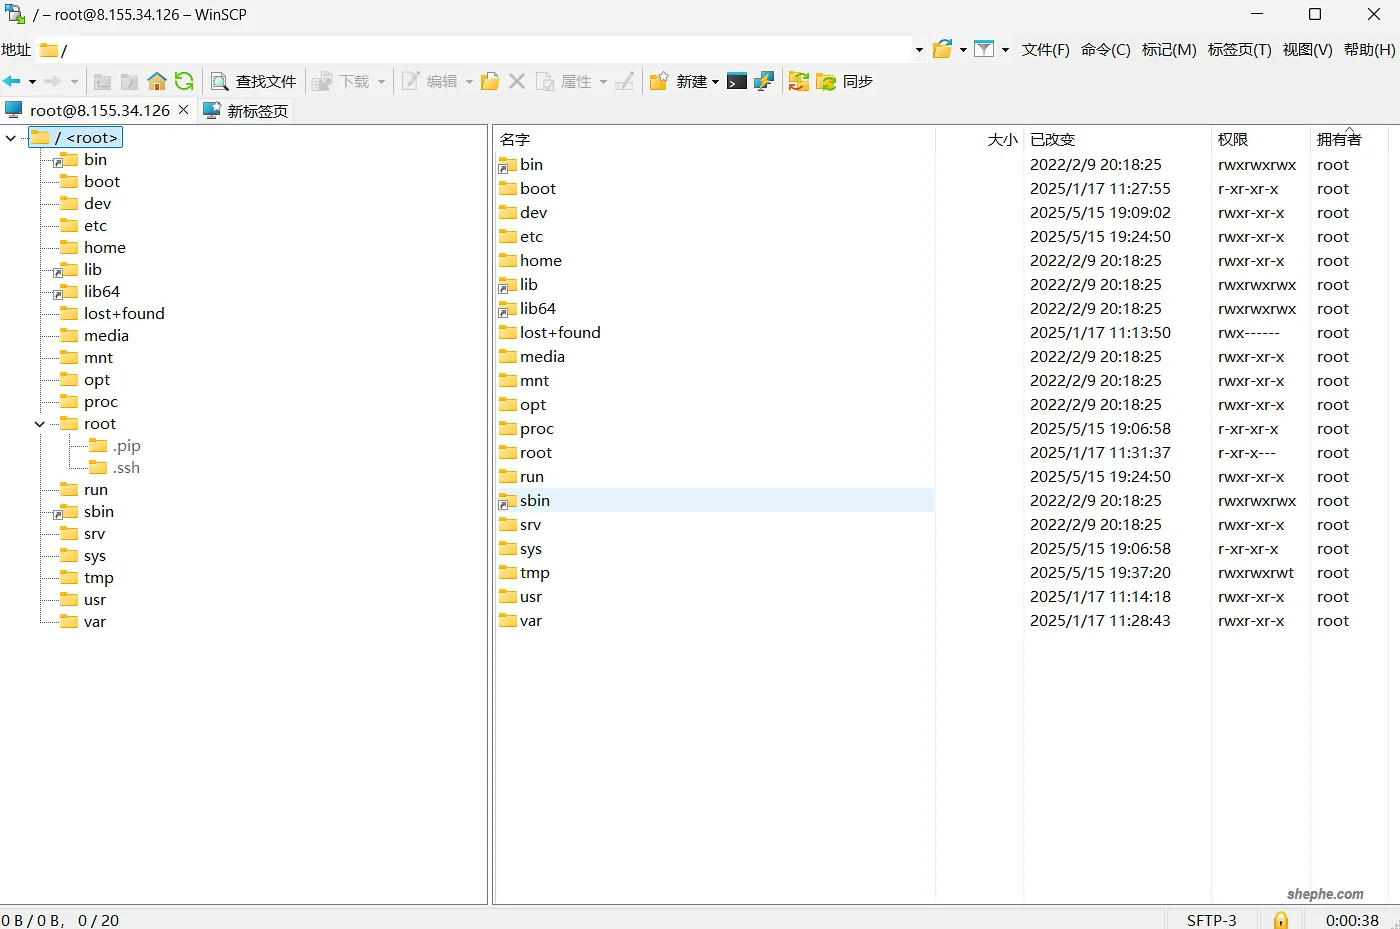Open a terminal session via console icon

click(x=737, y=81)
